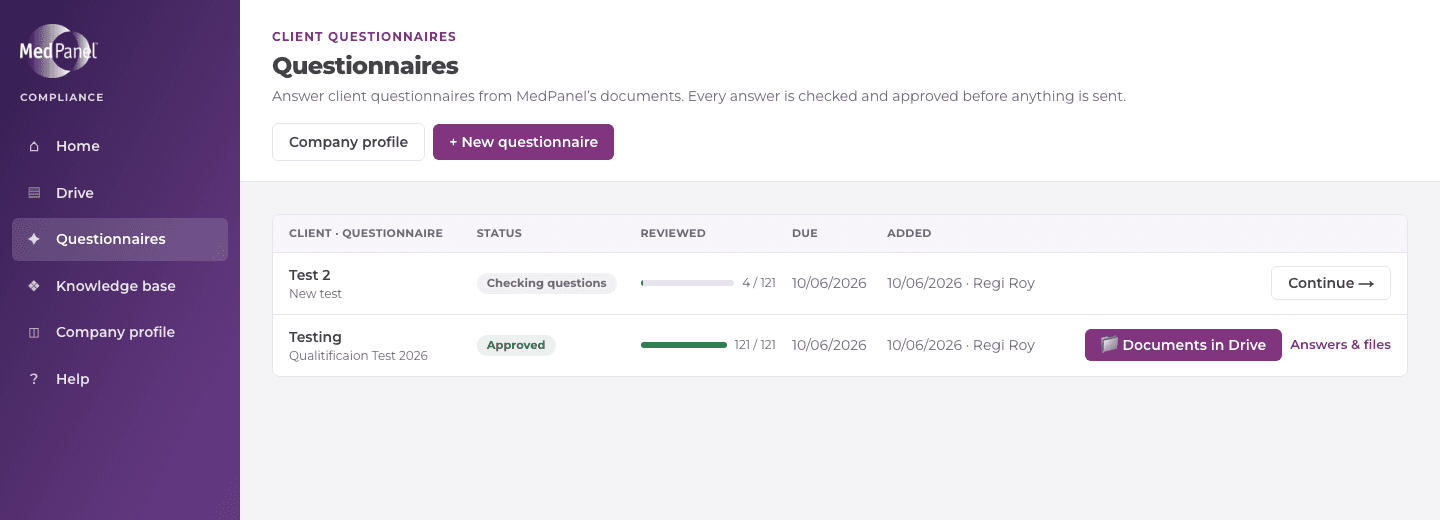Viewport: 1440px width, 520px height.
Task: Click the Test 2 reviewed progress bar
Action: point(687,283)
